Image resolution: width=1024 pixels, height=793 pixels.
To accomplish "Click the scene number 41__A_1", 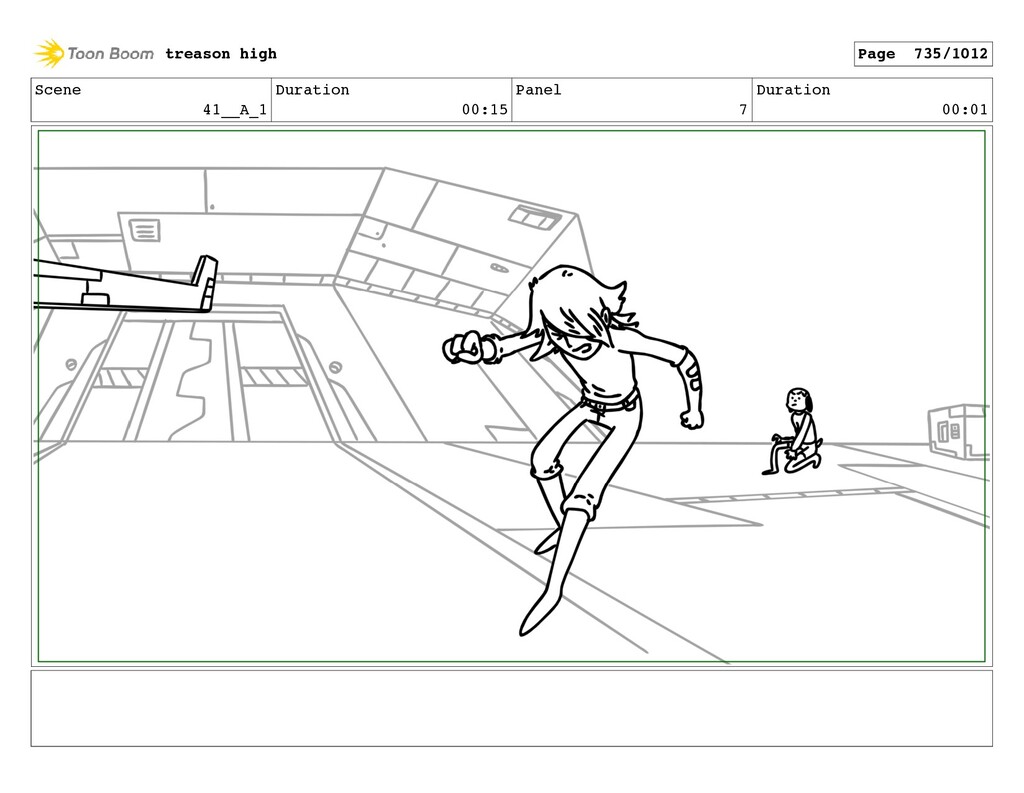I will click(235, 110).
